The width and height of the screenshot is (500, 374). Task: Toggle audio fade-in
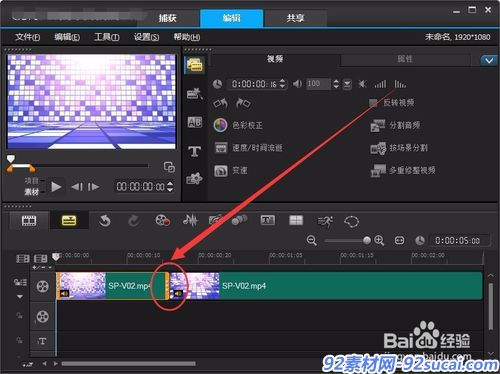point(380,84)
